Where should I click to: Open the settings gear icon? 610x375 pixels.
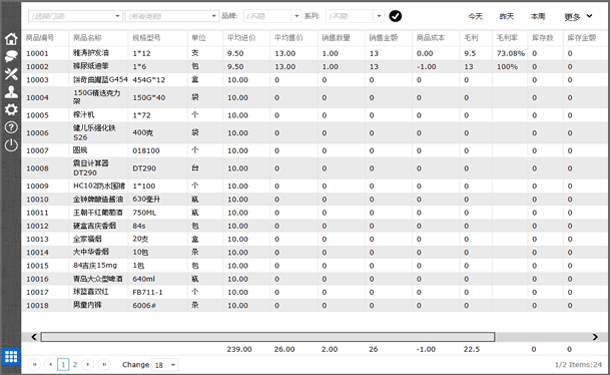(x=11, y=109)
